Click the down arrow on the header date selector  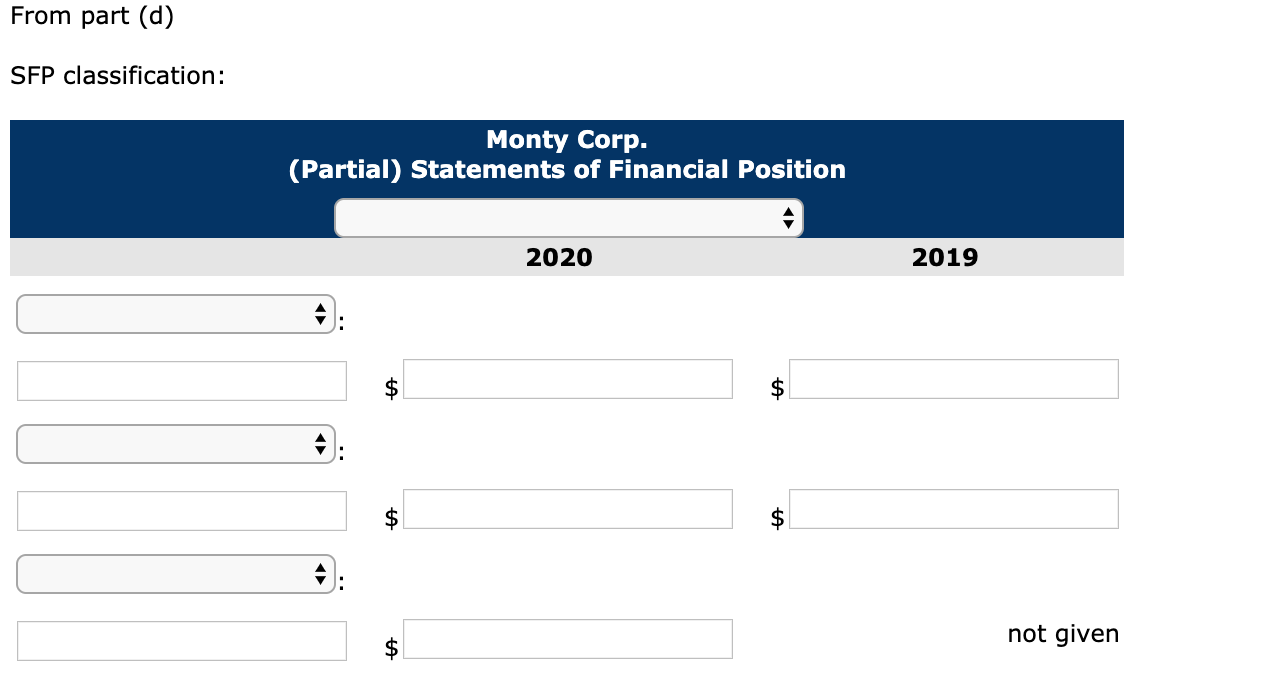tap(788, 223)
